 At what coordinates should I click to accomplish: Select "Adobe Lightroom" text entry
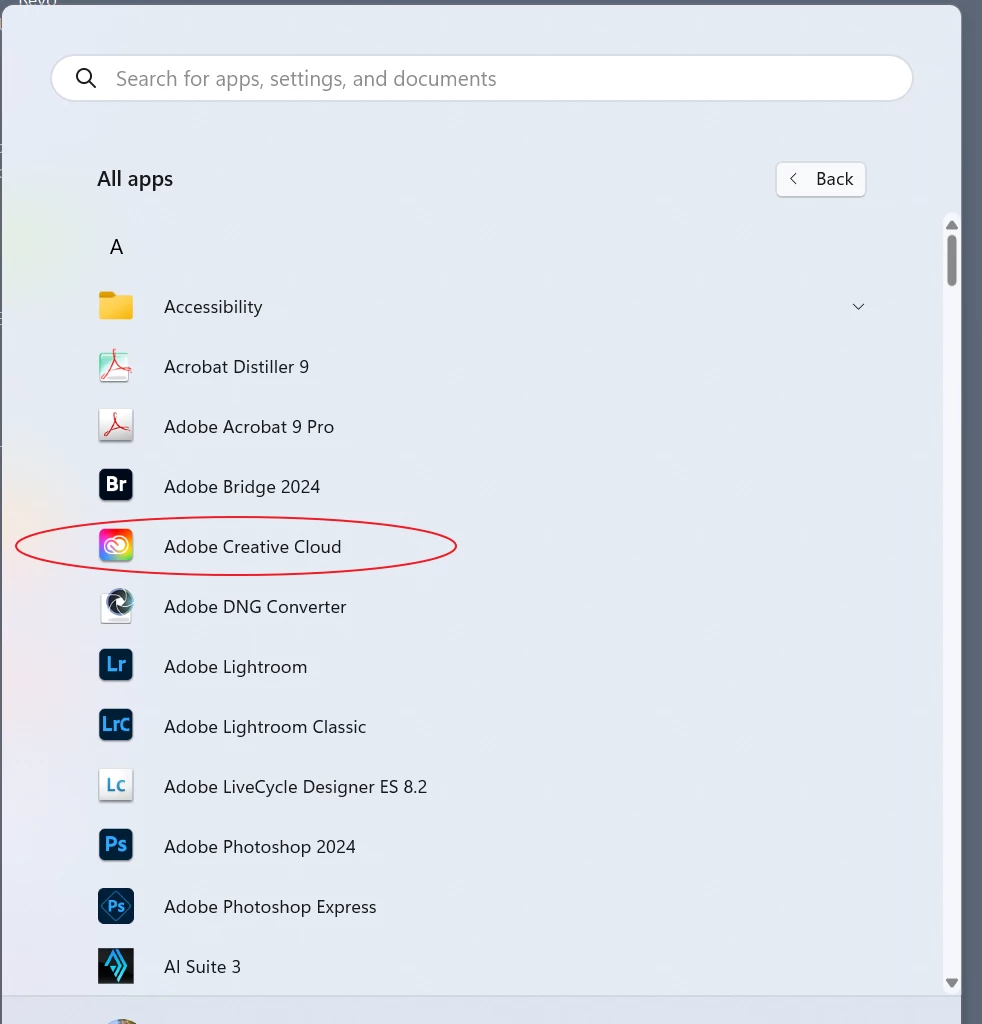point(235,667)
